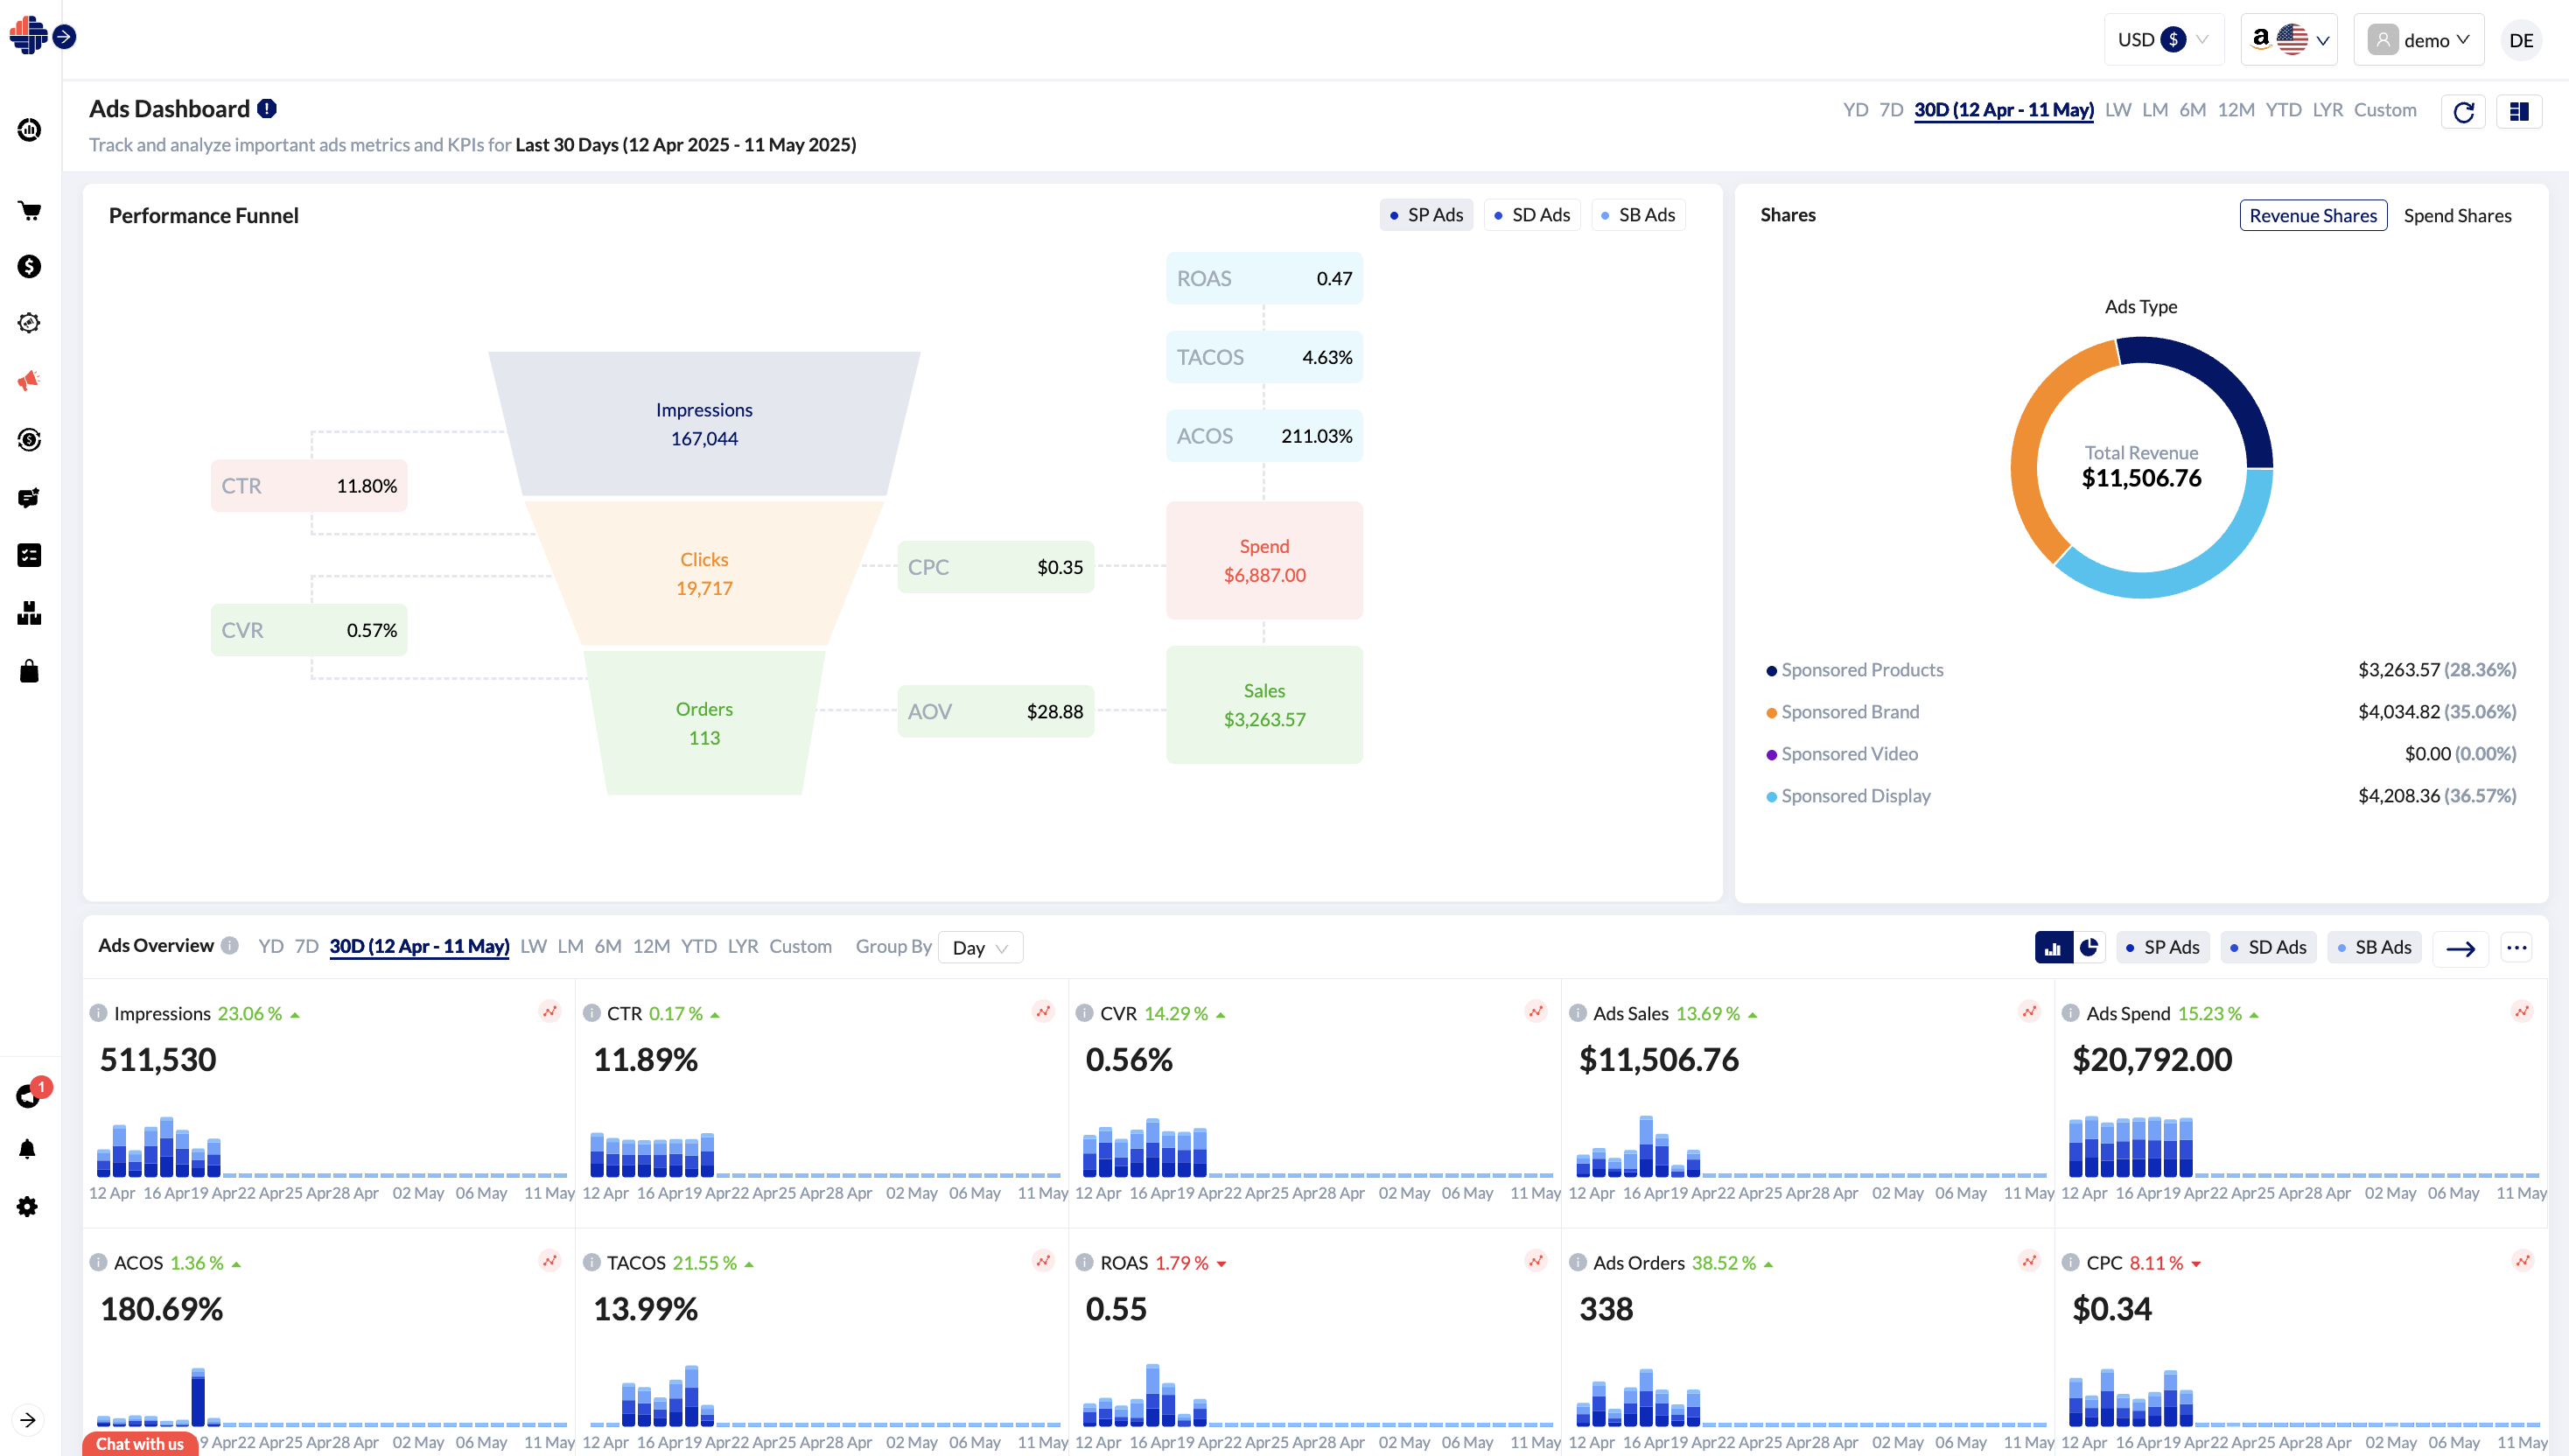Image resolution: width=2569 pixels, height=1456 pixels.
Task: Click the notification bell icon
Action: pyautogui.click(x=28, y=1149)
